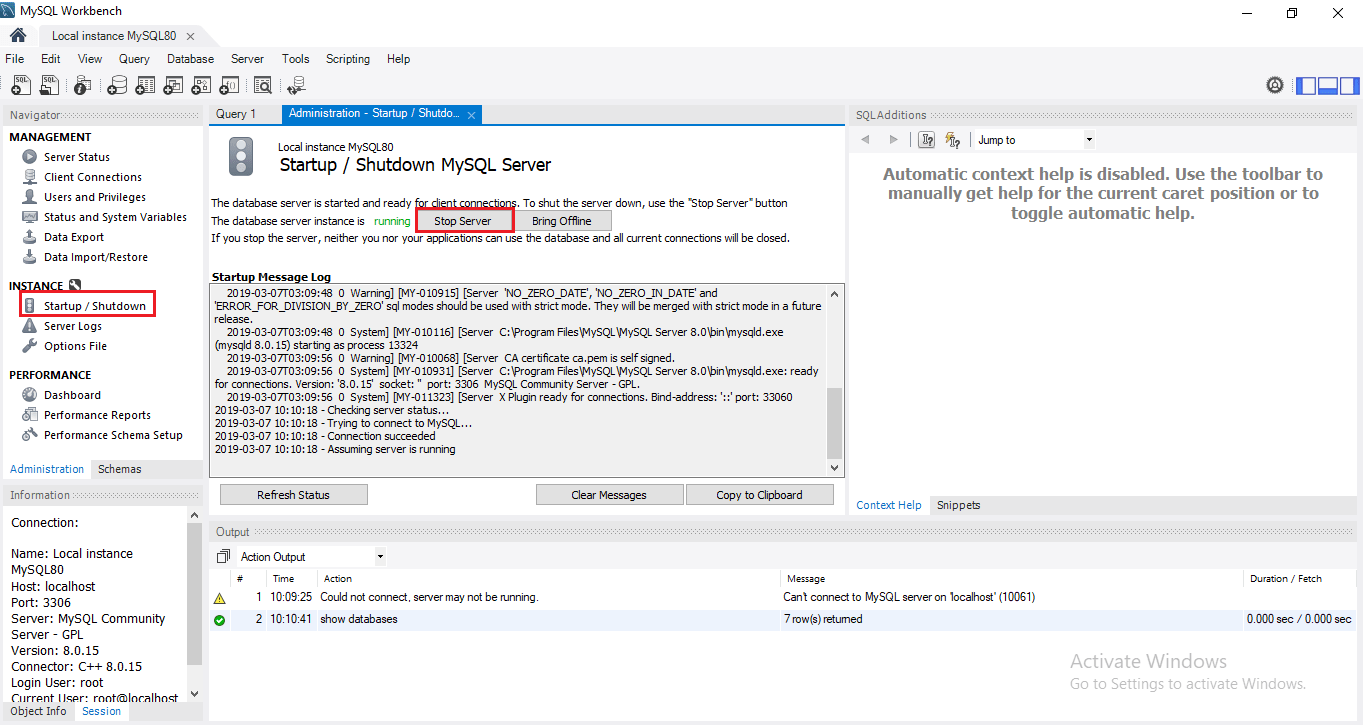Toggle the left sidebar panel visibility
1363x725 pixels.
pyautogui.click(x=1306, y=85)
